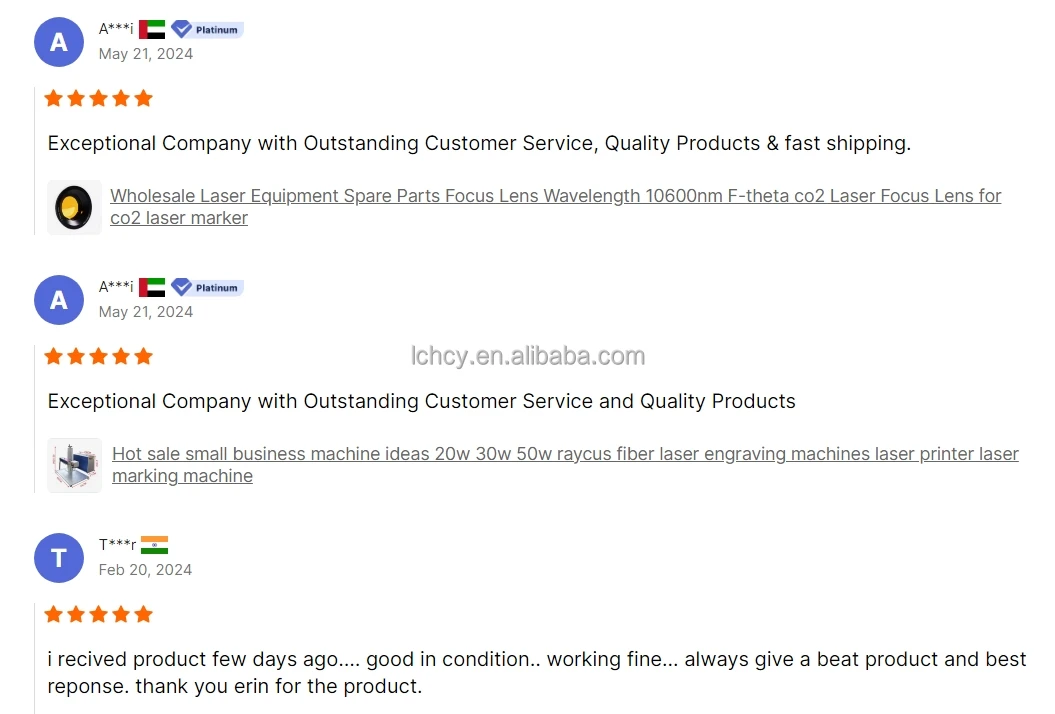Click the UAE flag beside the first A***i
The height and width of the screenshot is (714, 1055).
152,29
